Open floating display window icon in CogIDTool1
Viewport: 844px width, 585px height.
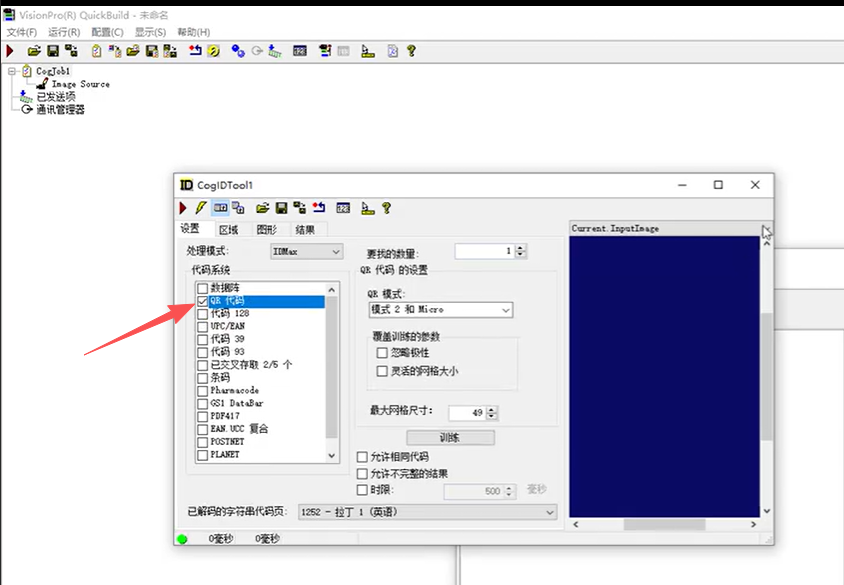tap(238, 208)
